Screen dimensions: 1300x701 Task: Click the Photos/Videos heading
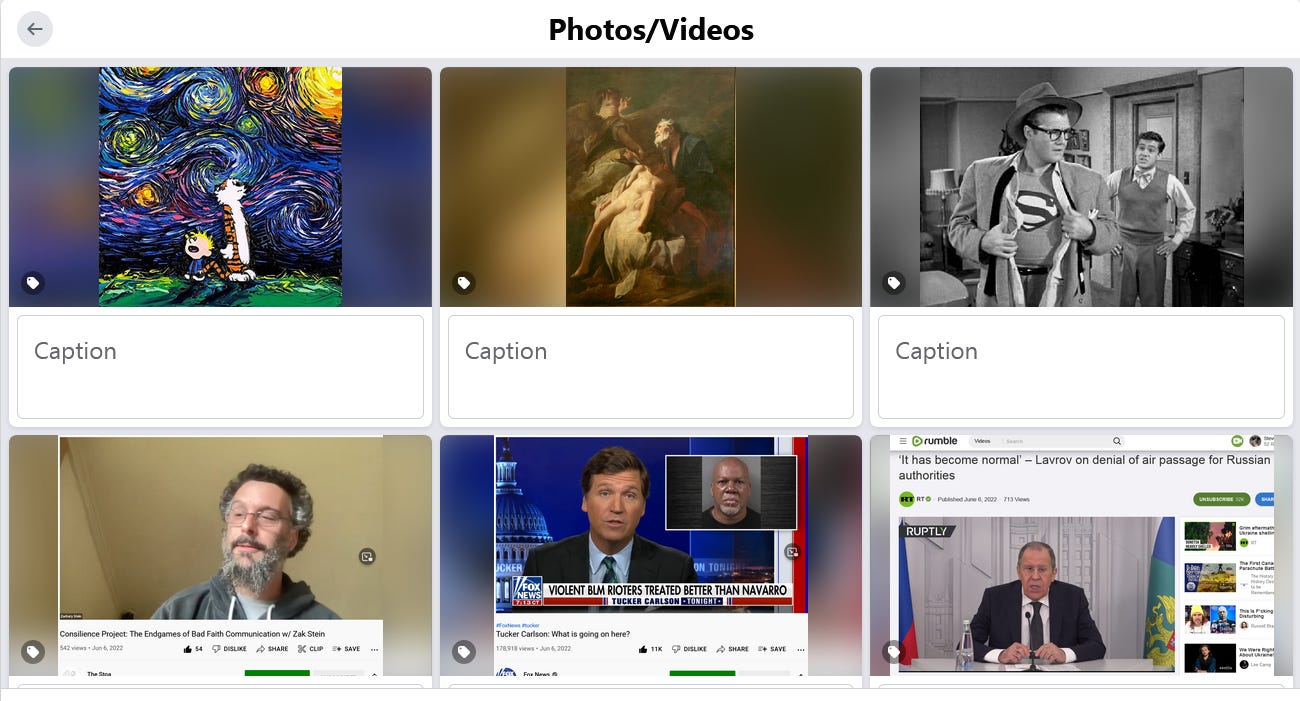(651, 30)
